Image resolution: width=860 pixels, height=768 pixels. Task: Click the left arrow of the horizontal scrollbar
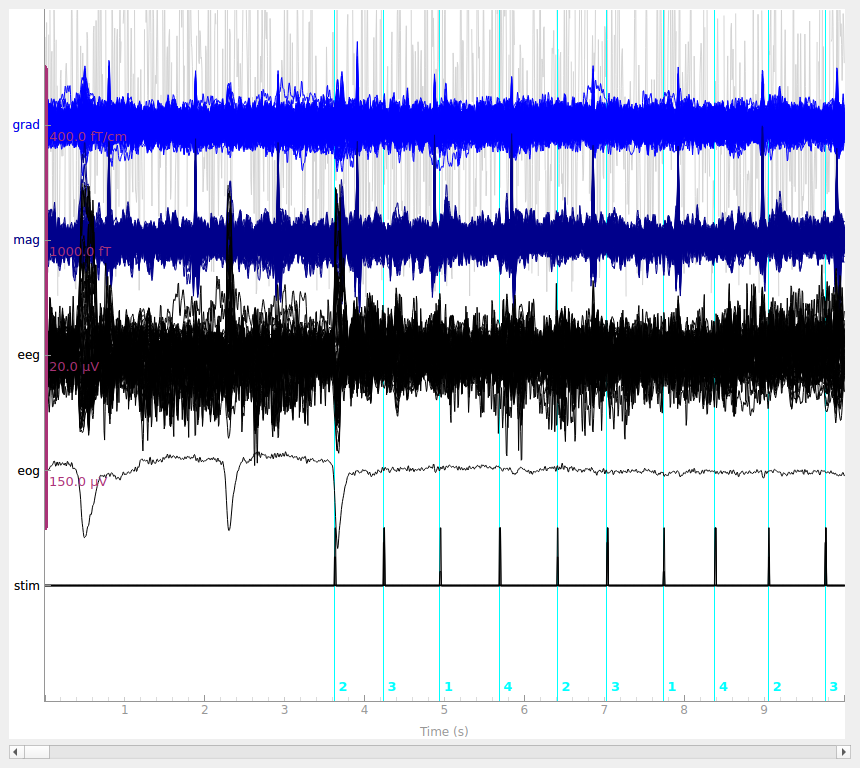[16, 752]
